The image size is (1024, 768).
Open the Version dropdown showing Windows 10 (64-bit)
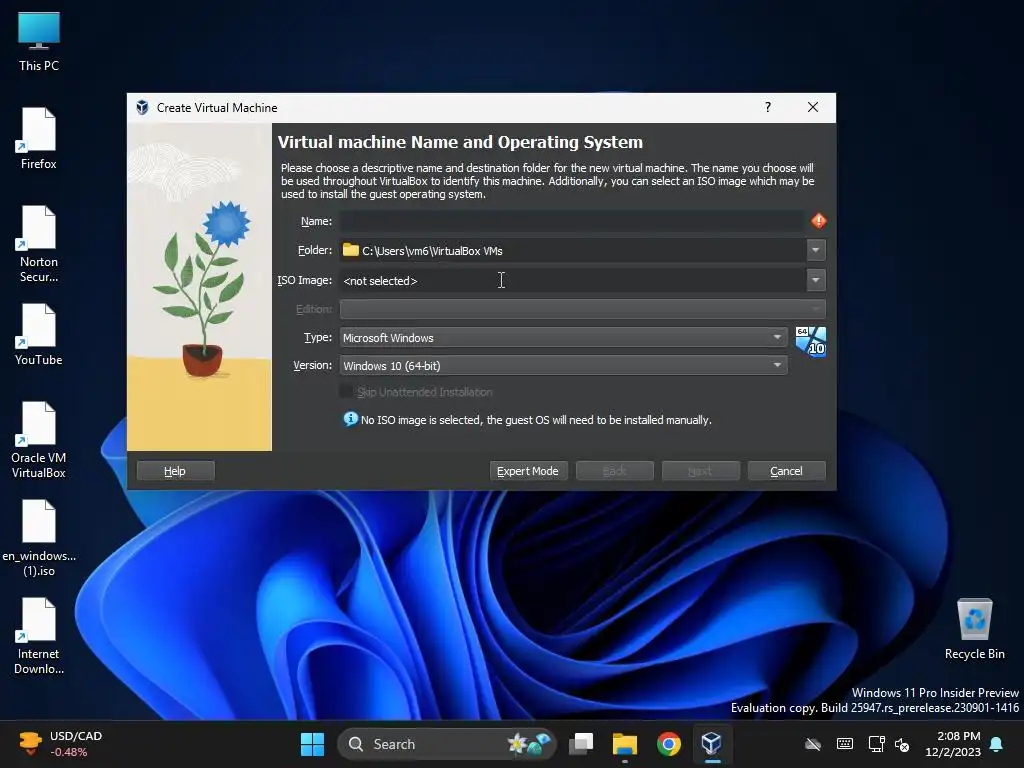click(x=563, y=366)
